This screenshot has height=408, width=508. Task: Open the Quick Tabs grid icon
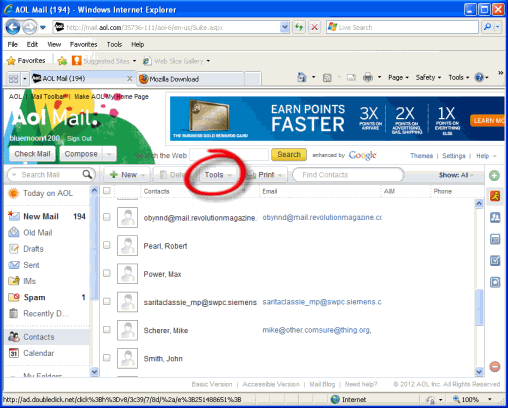point(13,79)
